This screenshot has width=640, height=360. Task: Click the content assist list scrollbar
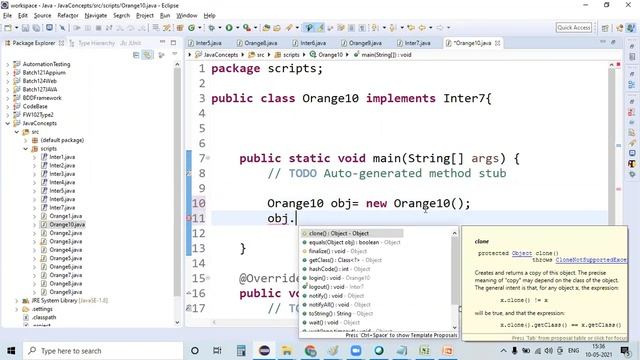tap(454, 271)
